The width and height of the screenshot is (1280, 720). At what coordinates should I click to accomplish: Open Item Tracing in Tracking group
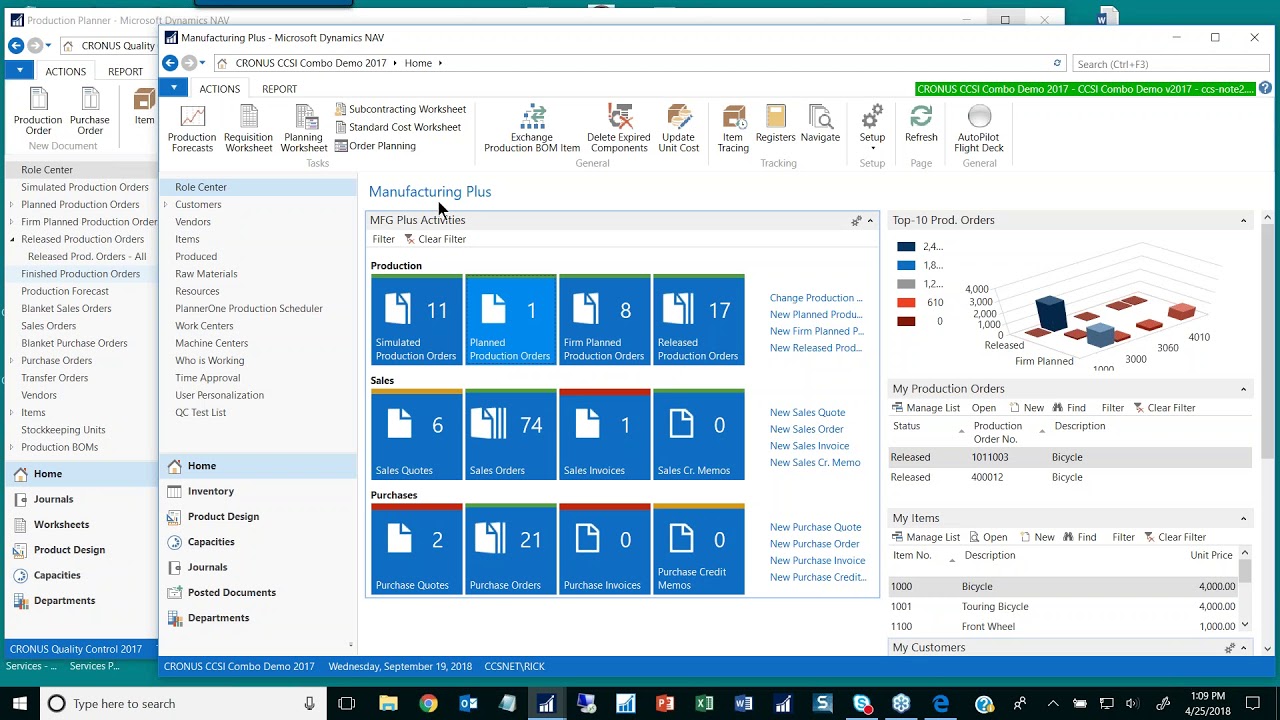coord(733,128)
